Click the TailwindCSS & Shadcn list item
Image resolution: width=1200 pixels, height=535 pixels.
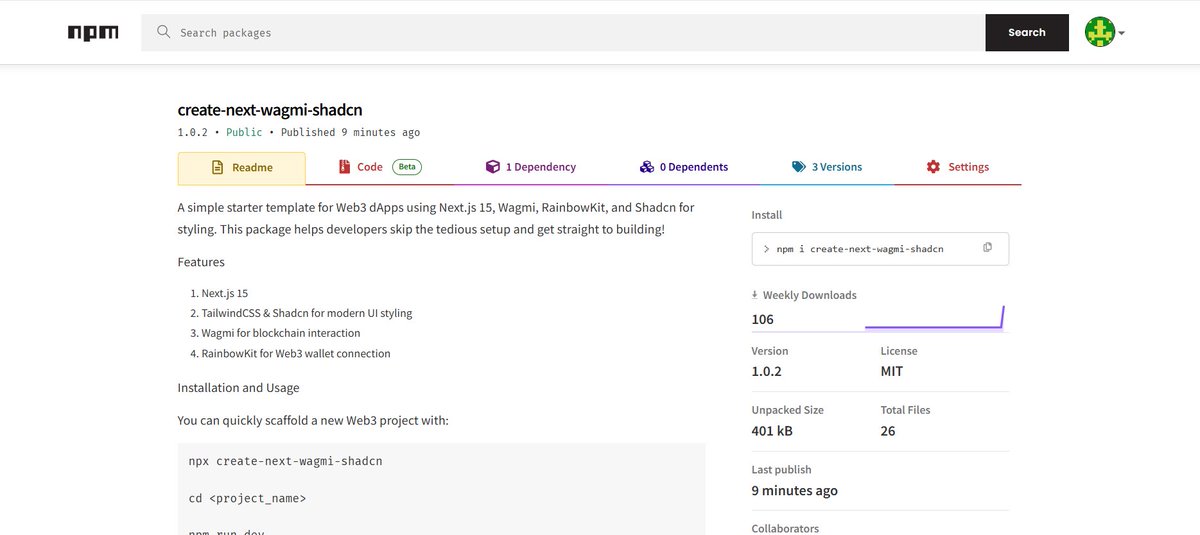(307, 313)
